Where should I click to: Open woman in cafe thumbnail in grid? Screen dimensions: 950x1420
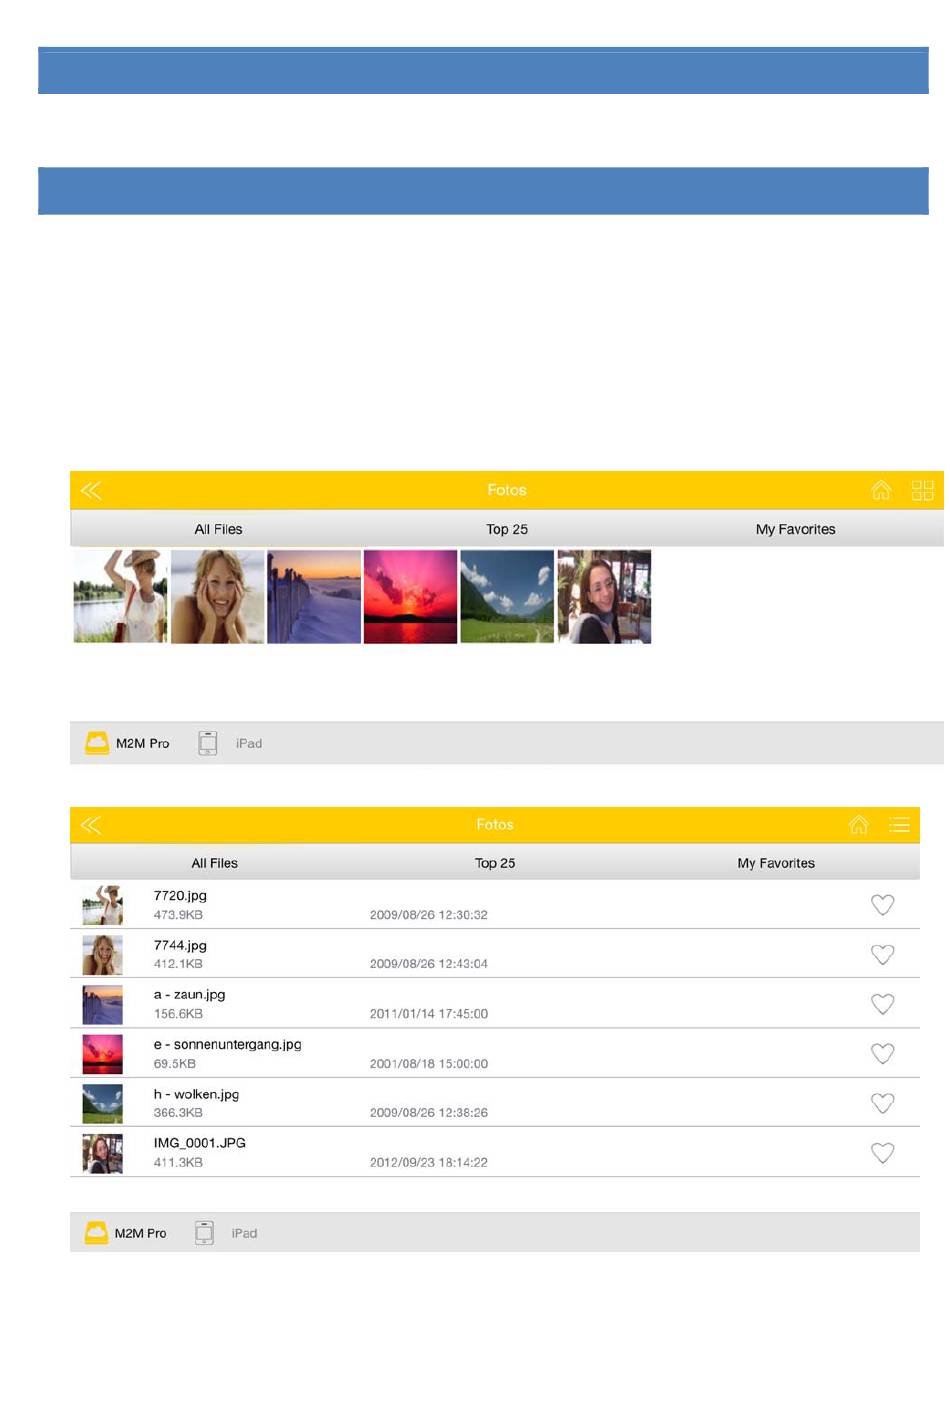(604, 596)
